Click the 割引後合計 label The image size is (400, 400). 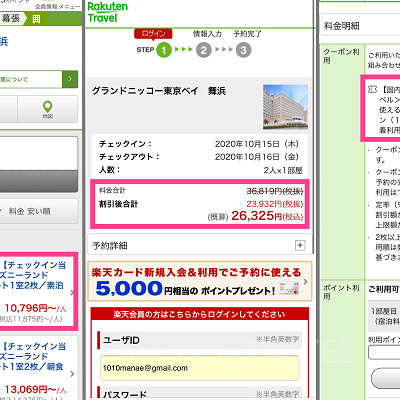[x=118, y=204]
